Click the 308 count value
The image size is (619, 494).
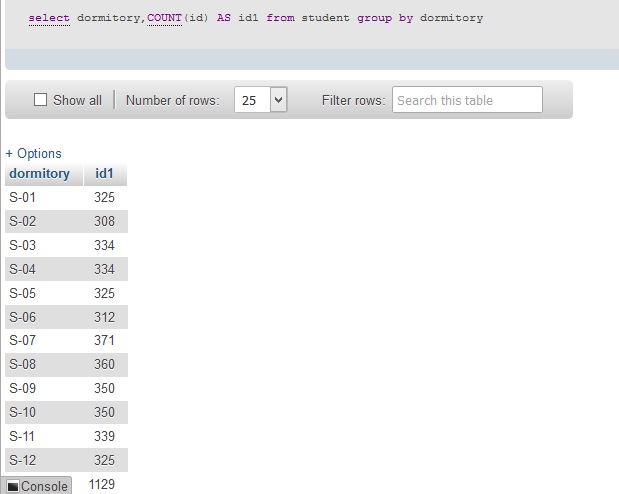(x=104, y=221)
